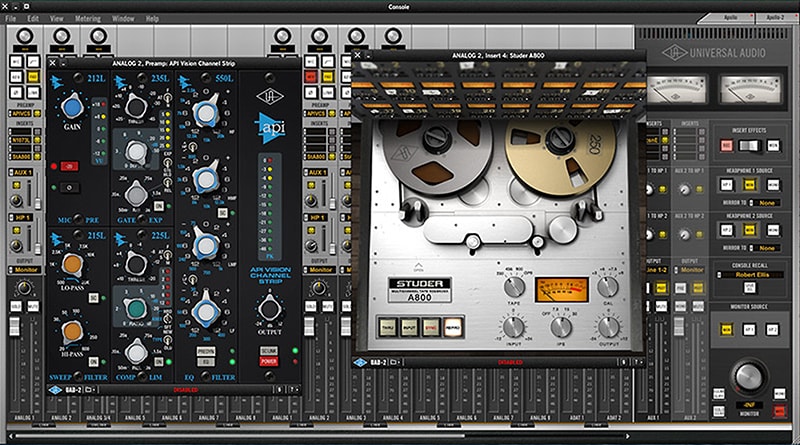Open the Help menu

click(x=152, y=18)
